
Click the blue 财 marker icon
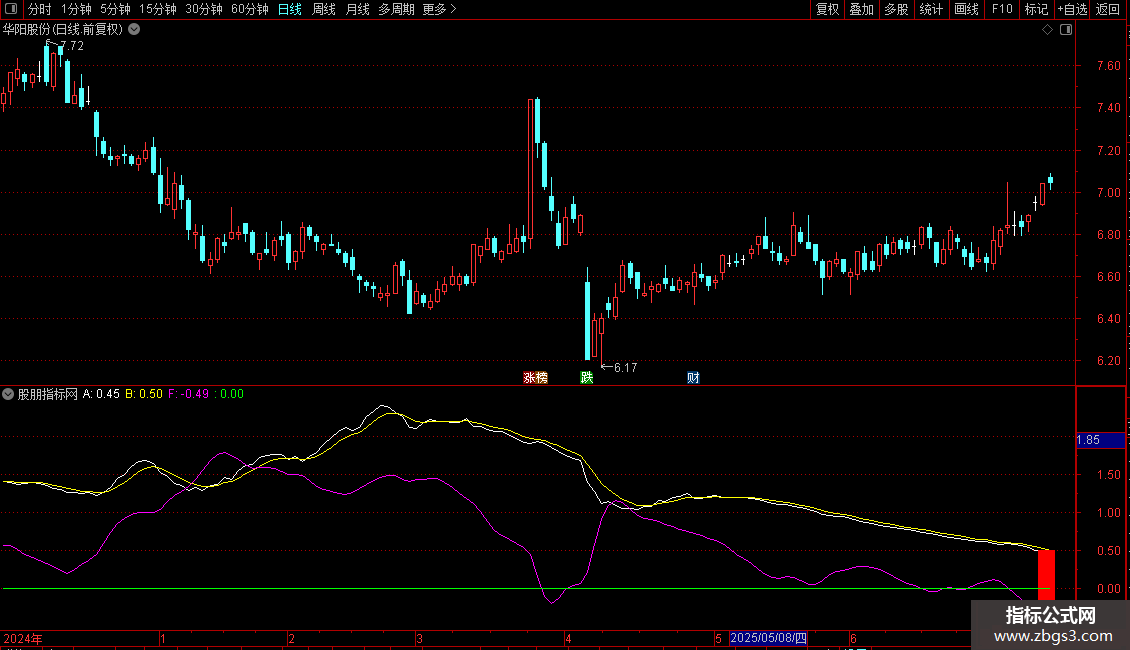(x=693, y=378)
